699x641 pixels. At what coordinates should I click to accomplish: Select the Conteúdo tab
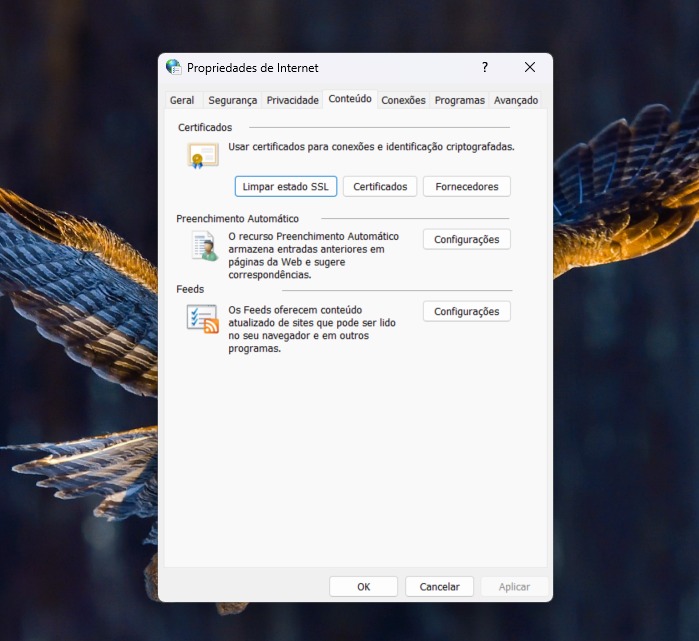click(350, 99)
